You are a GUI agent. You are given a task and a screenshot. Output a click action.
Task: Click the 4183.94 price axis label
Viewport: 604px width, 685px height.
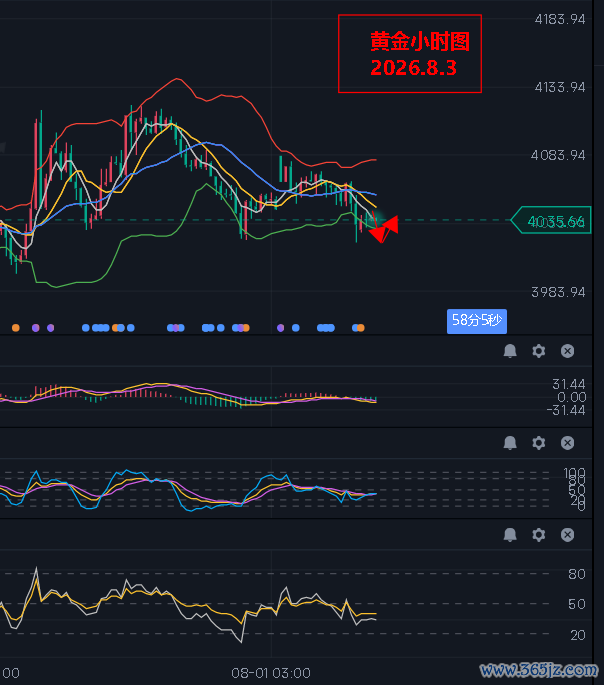[560, 19]
